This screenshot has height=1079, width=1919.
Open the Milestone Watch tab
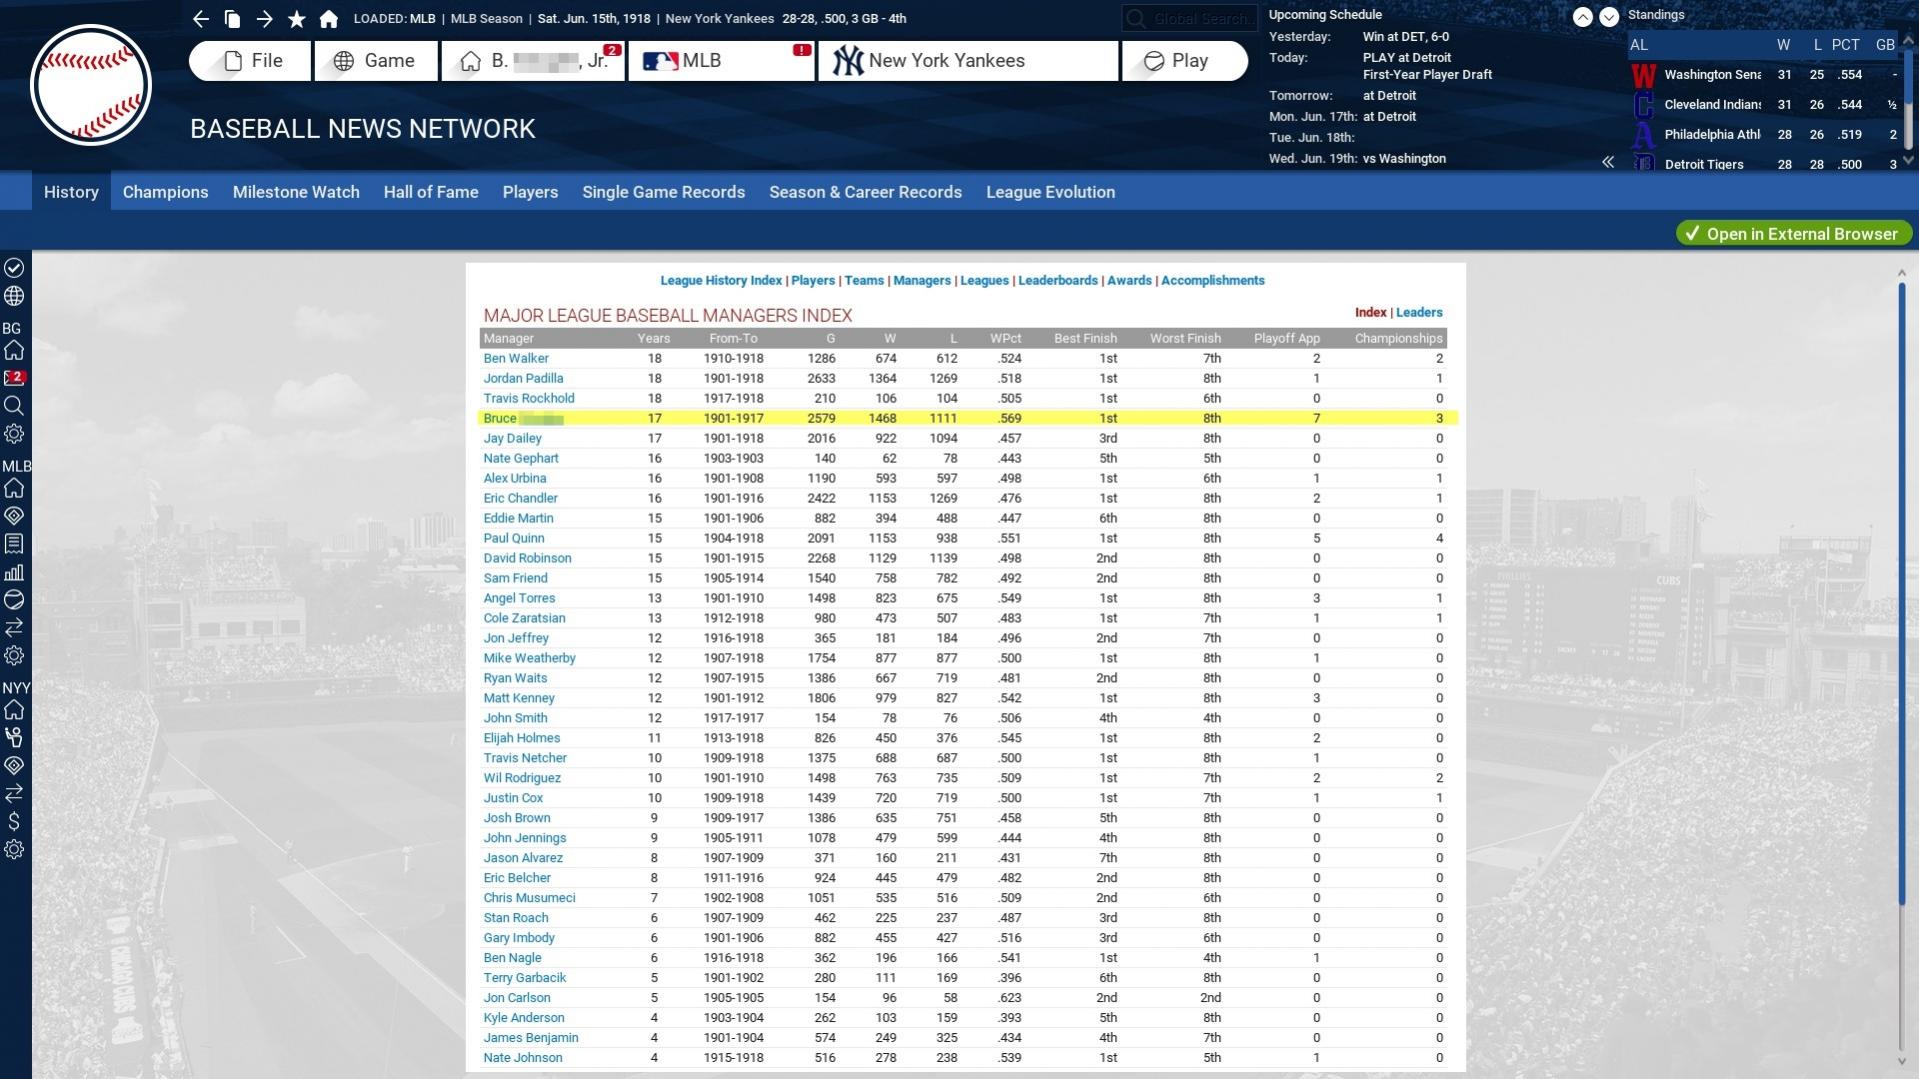[x=296, y=192]
